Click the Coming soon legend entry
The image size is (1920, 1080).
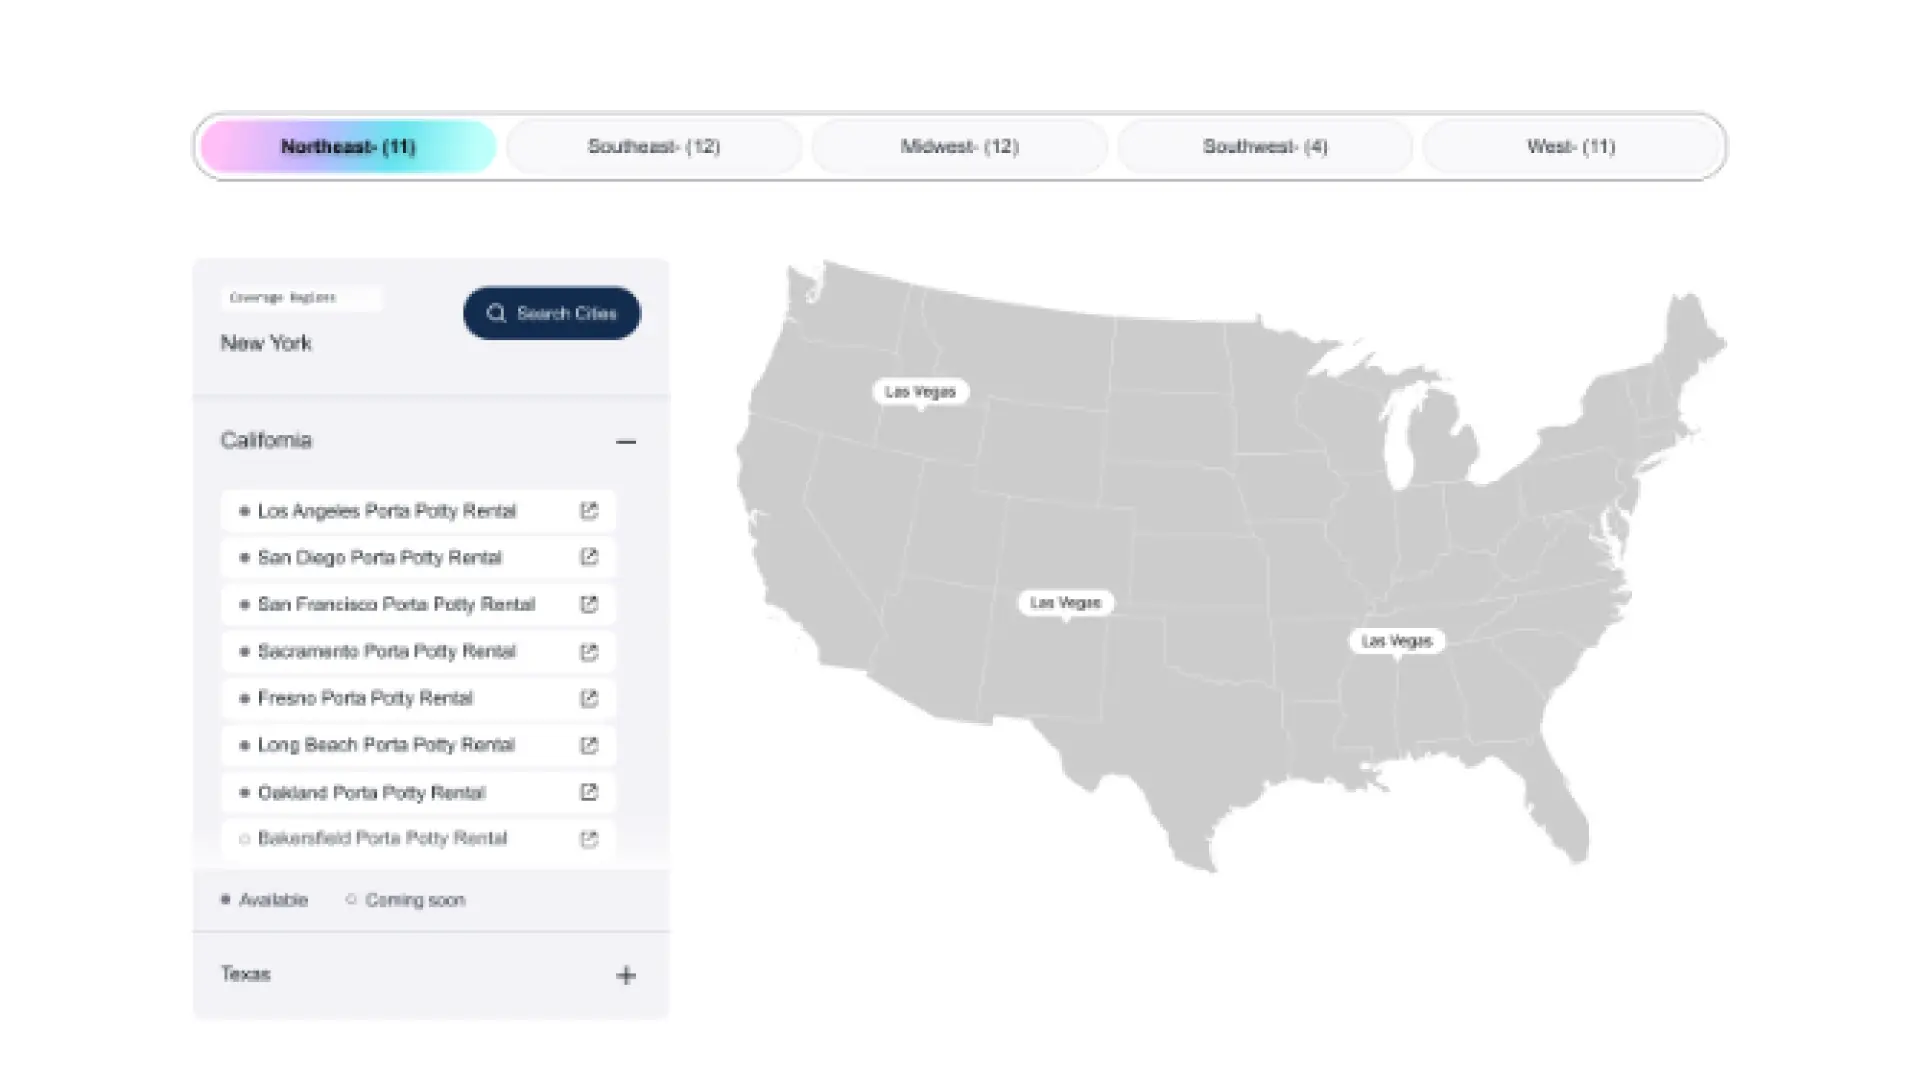(x=405, y=900)
